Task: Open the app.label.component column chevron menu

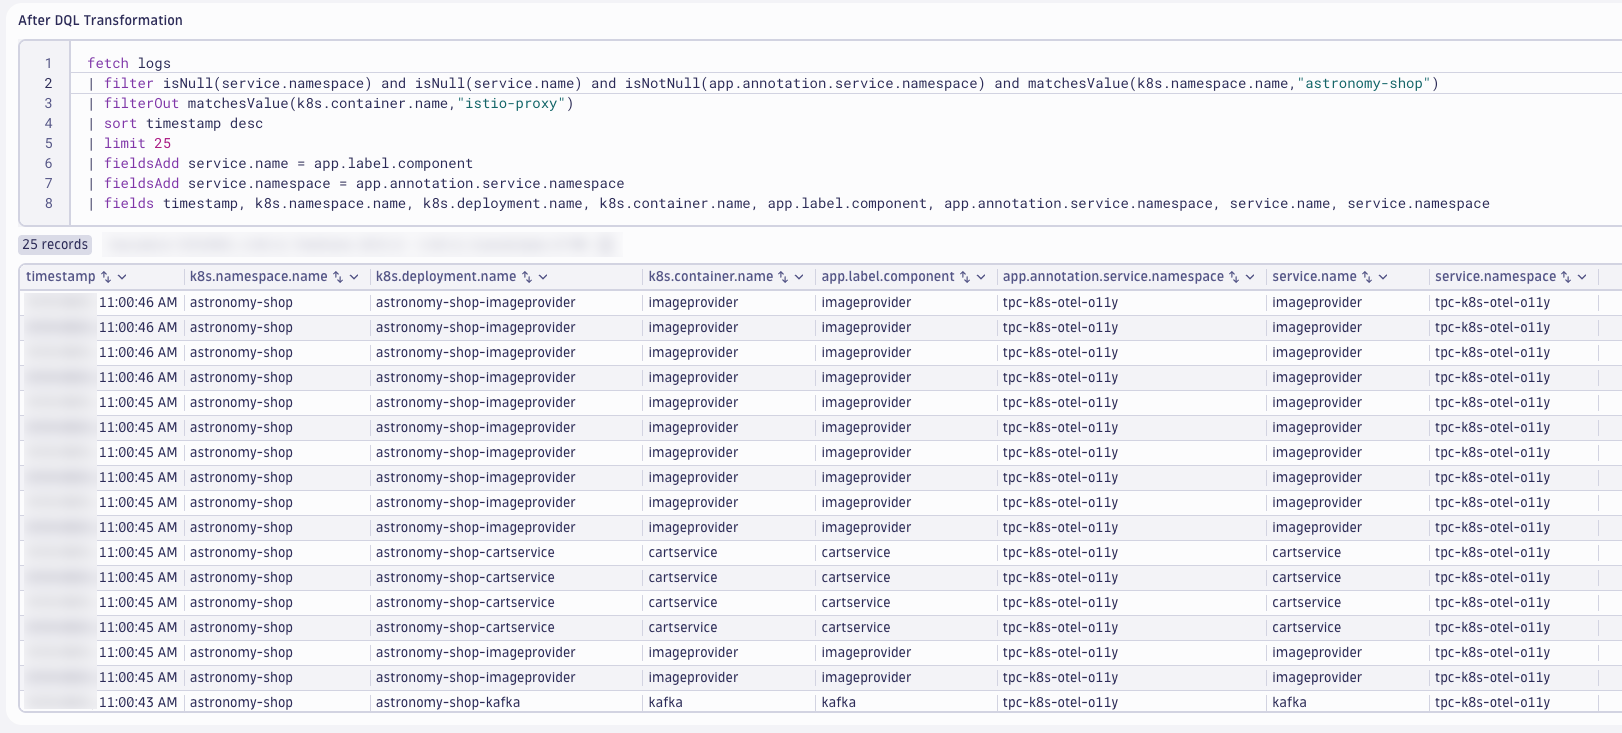Action: [981, 277]
